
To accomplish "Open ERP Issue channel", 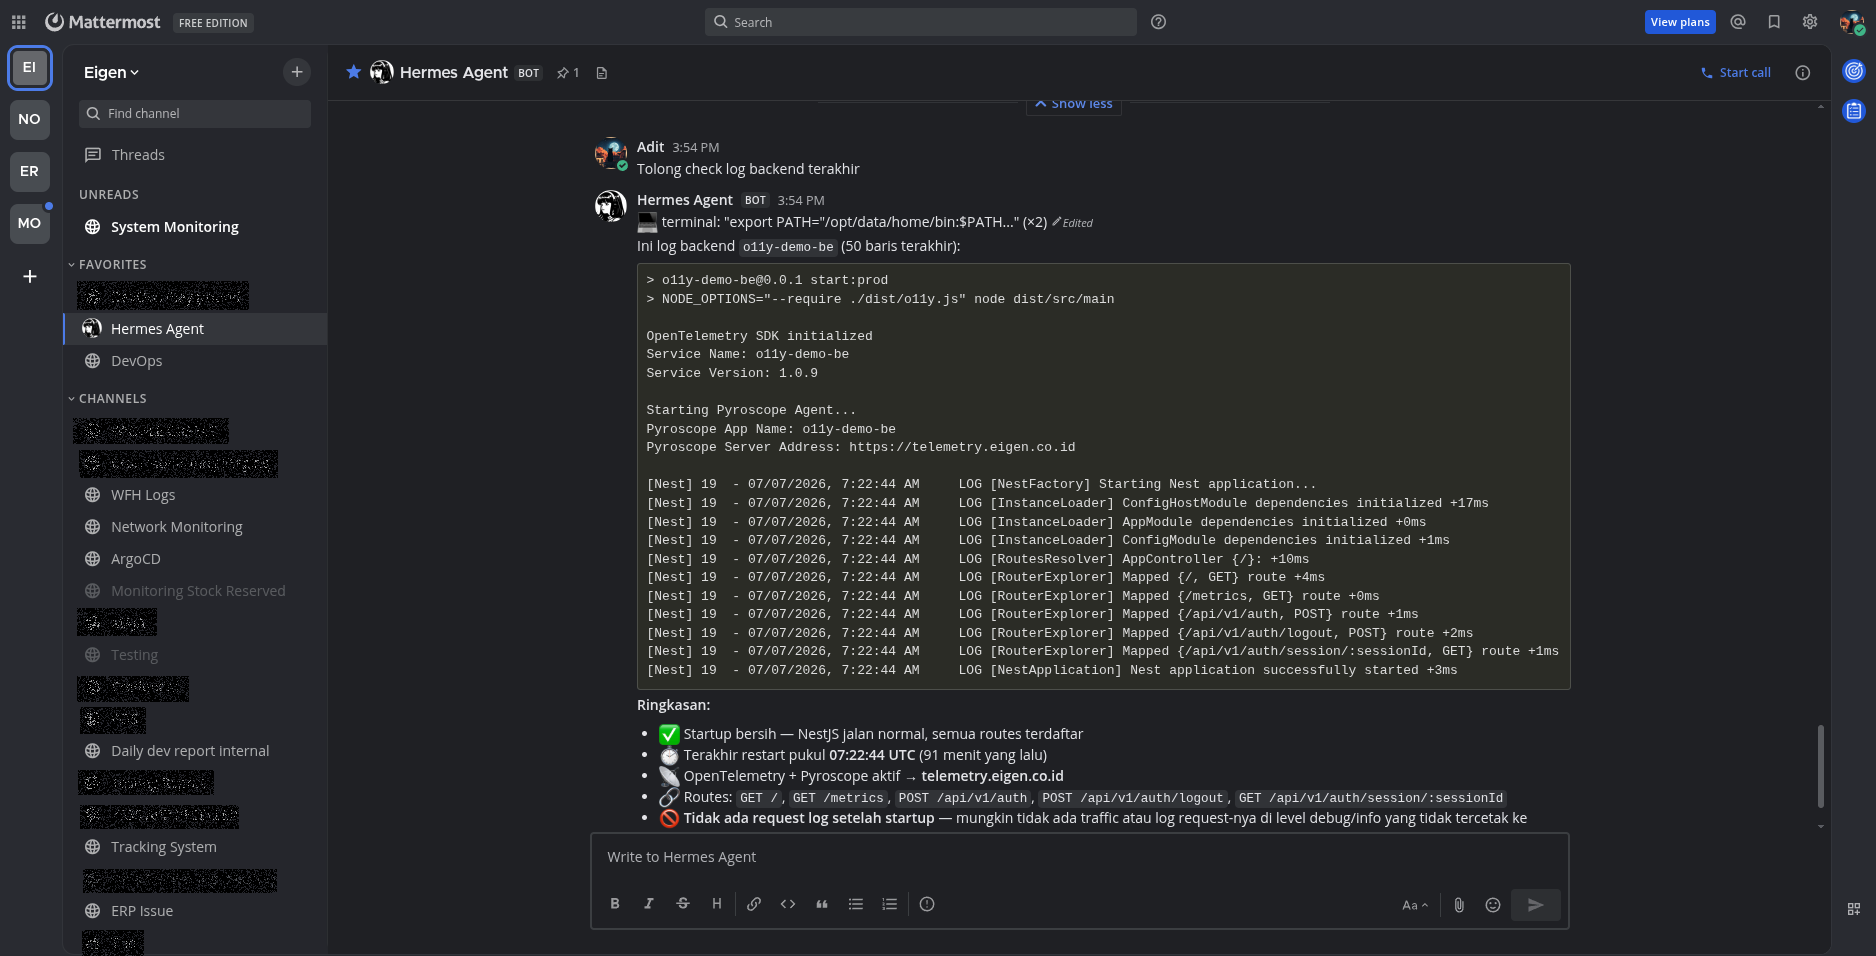I will (x=195, y=911).
